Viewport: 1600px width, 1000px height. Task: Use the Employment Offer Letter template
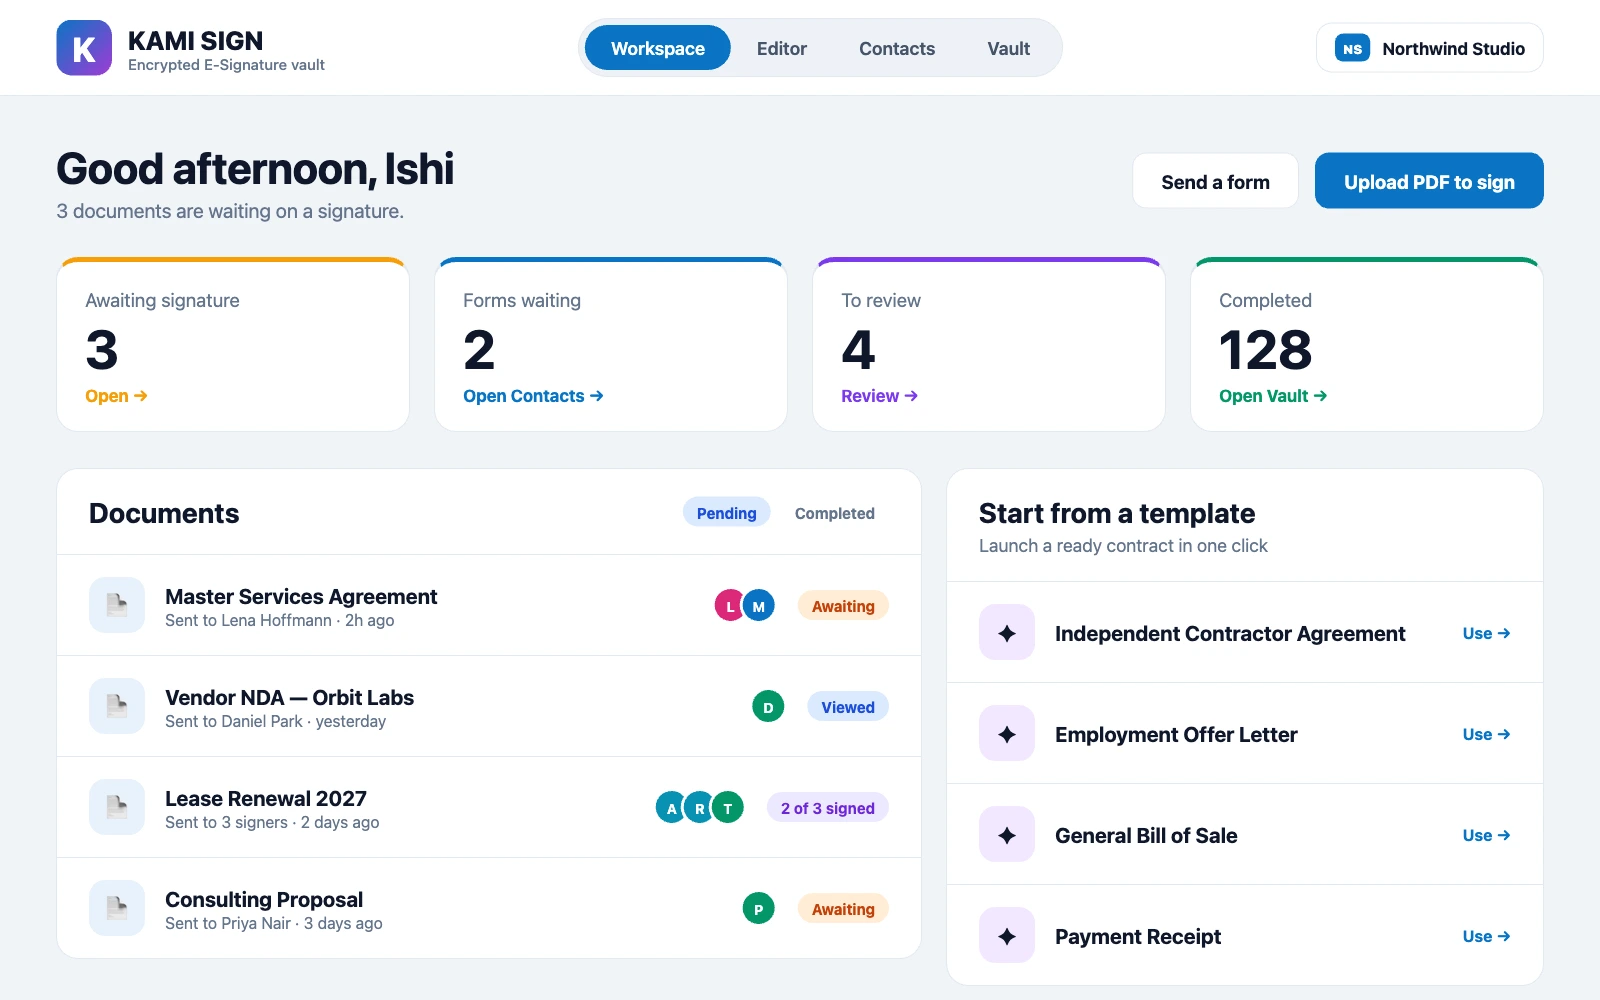[x=1486, y=733]
